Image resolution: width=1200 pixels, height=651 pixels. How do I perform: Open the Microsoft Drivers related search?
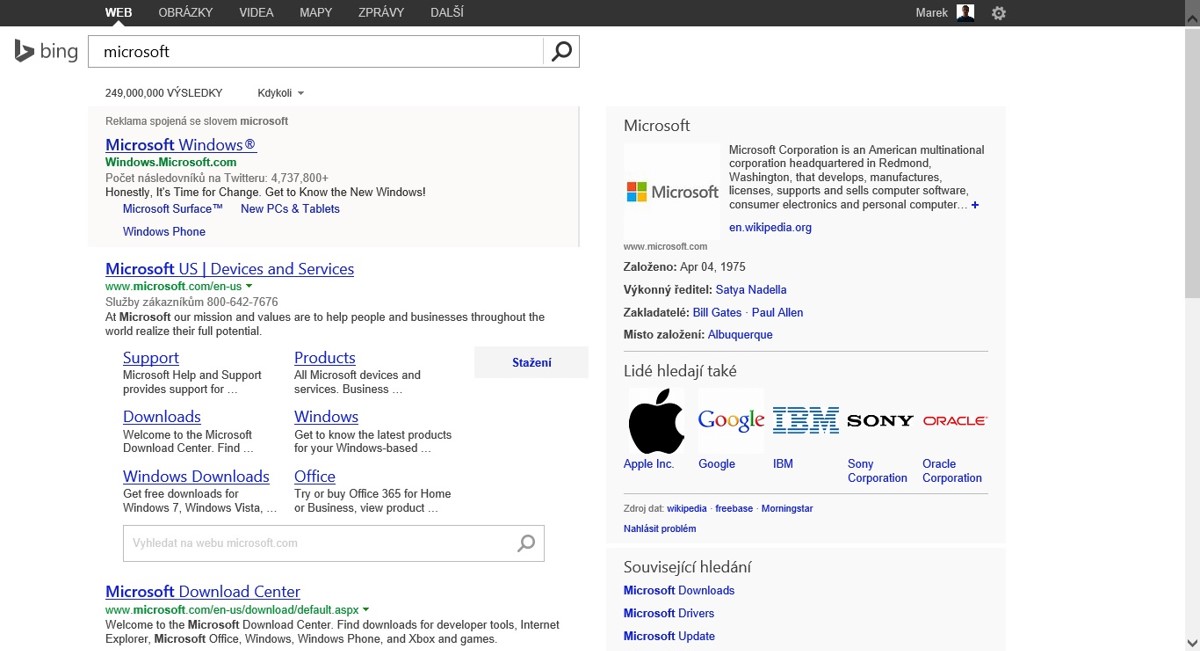tap(669, 614)
